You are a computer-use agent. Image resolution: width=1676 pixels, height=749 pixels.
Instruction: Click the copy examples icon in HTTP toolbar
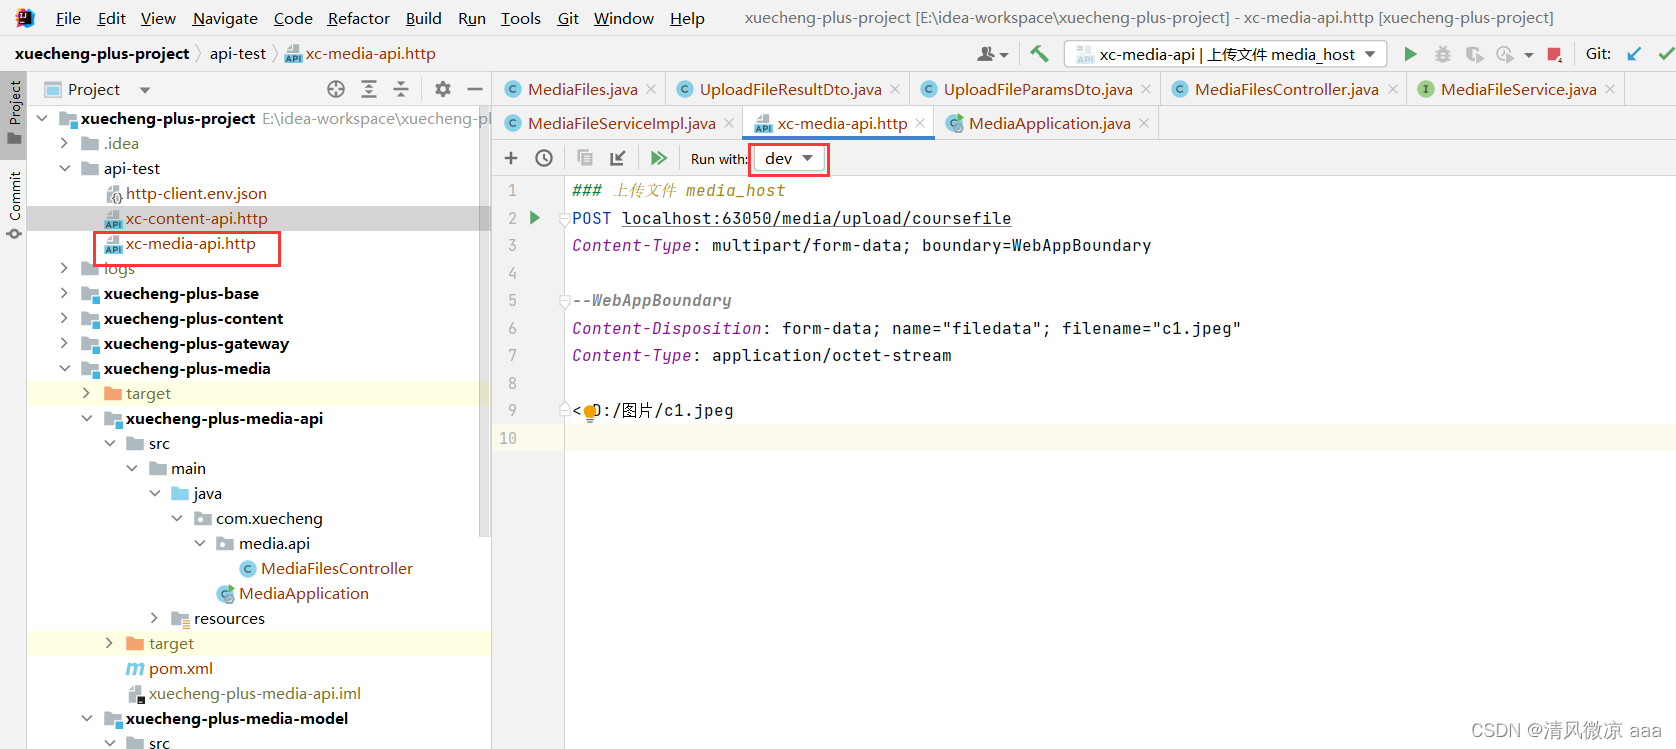[x=585, y=158]
